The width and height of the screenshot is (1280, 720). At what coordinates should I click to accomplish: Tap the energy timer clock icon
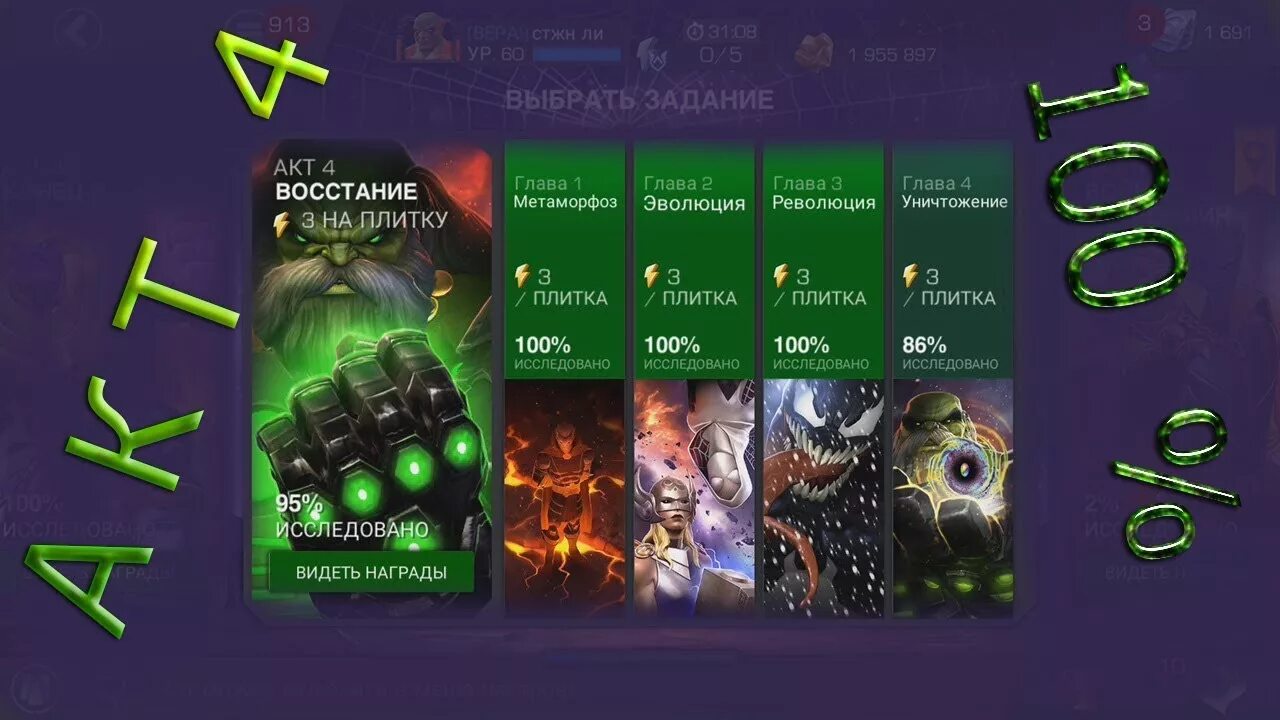point(695,32)
